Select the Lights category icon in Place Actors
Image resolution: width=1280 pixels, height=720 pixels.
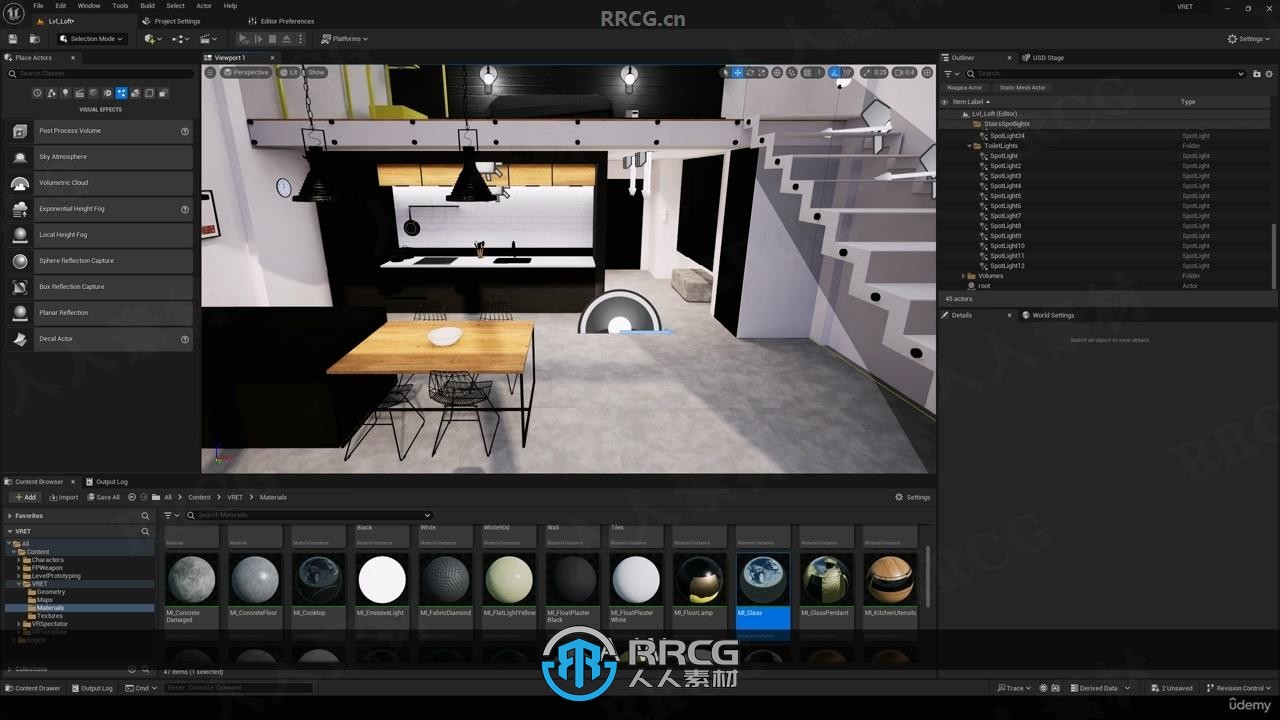(65, 93)
